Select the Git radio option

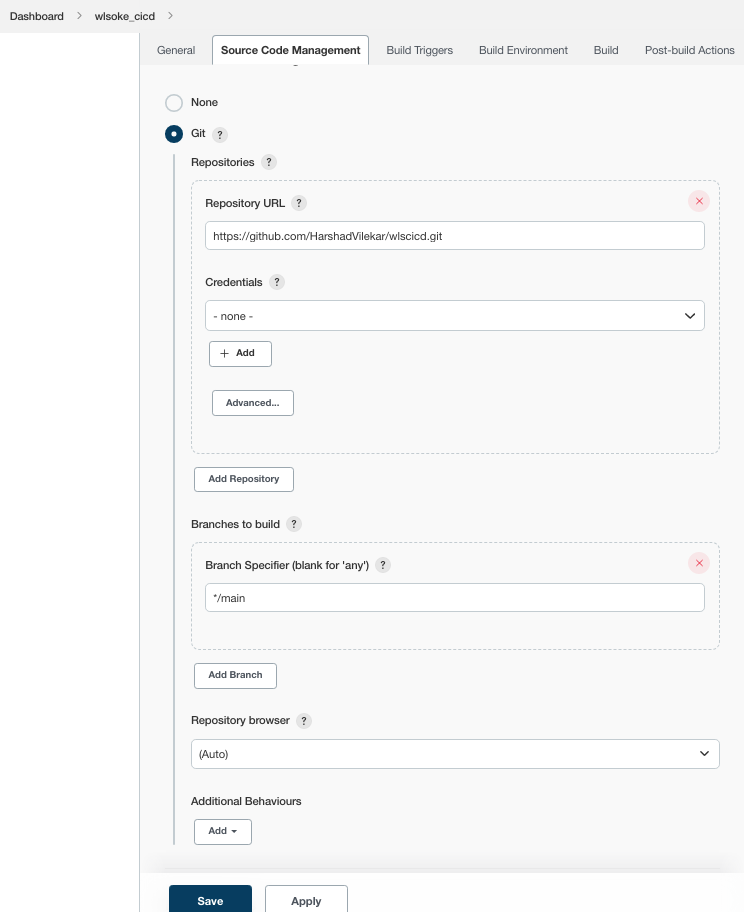coord(174,134)
